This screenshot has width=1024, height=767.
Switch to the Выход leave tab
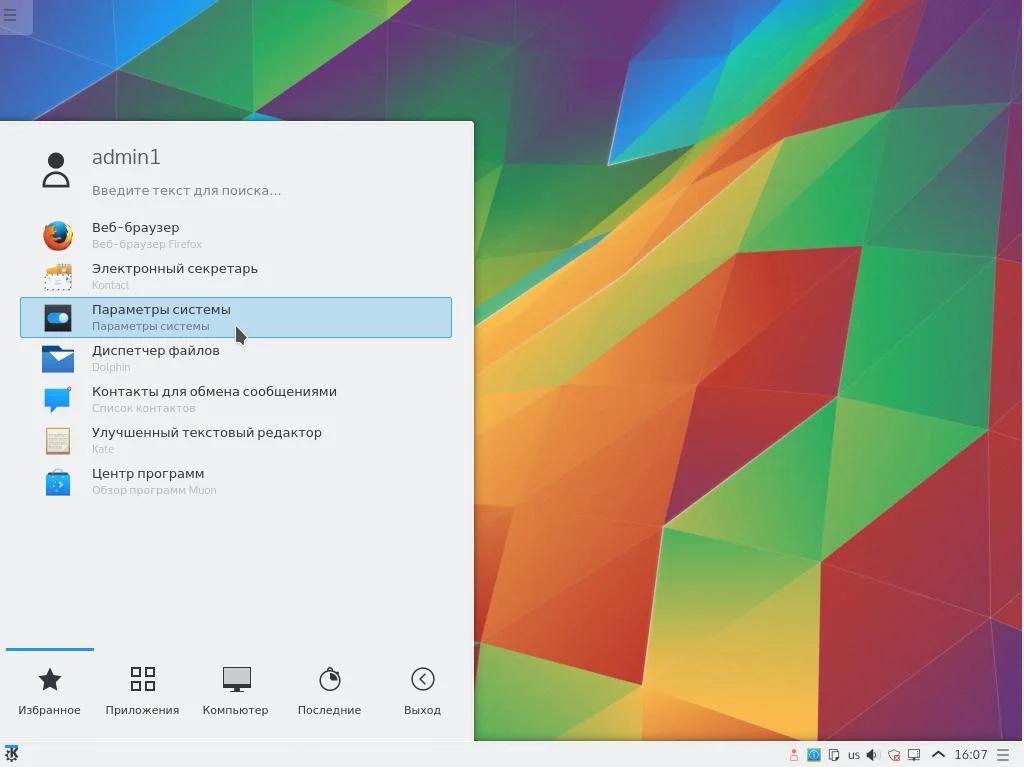coord(423,692)
